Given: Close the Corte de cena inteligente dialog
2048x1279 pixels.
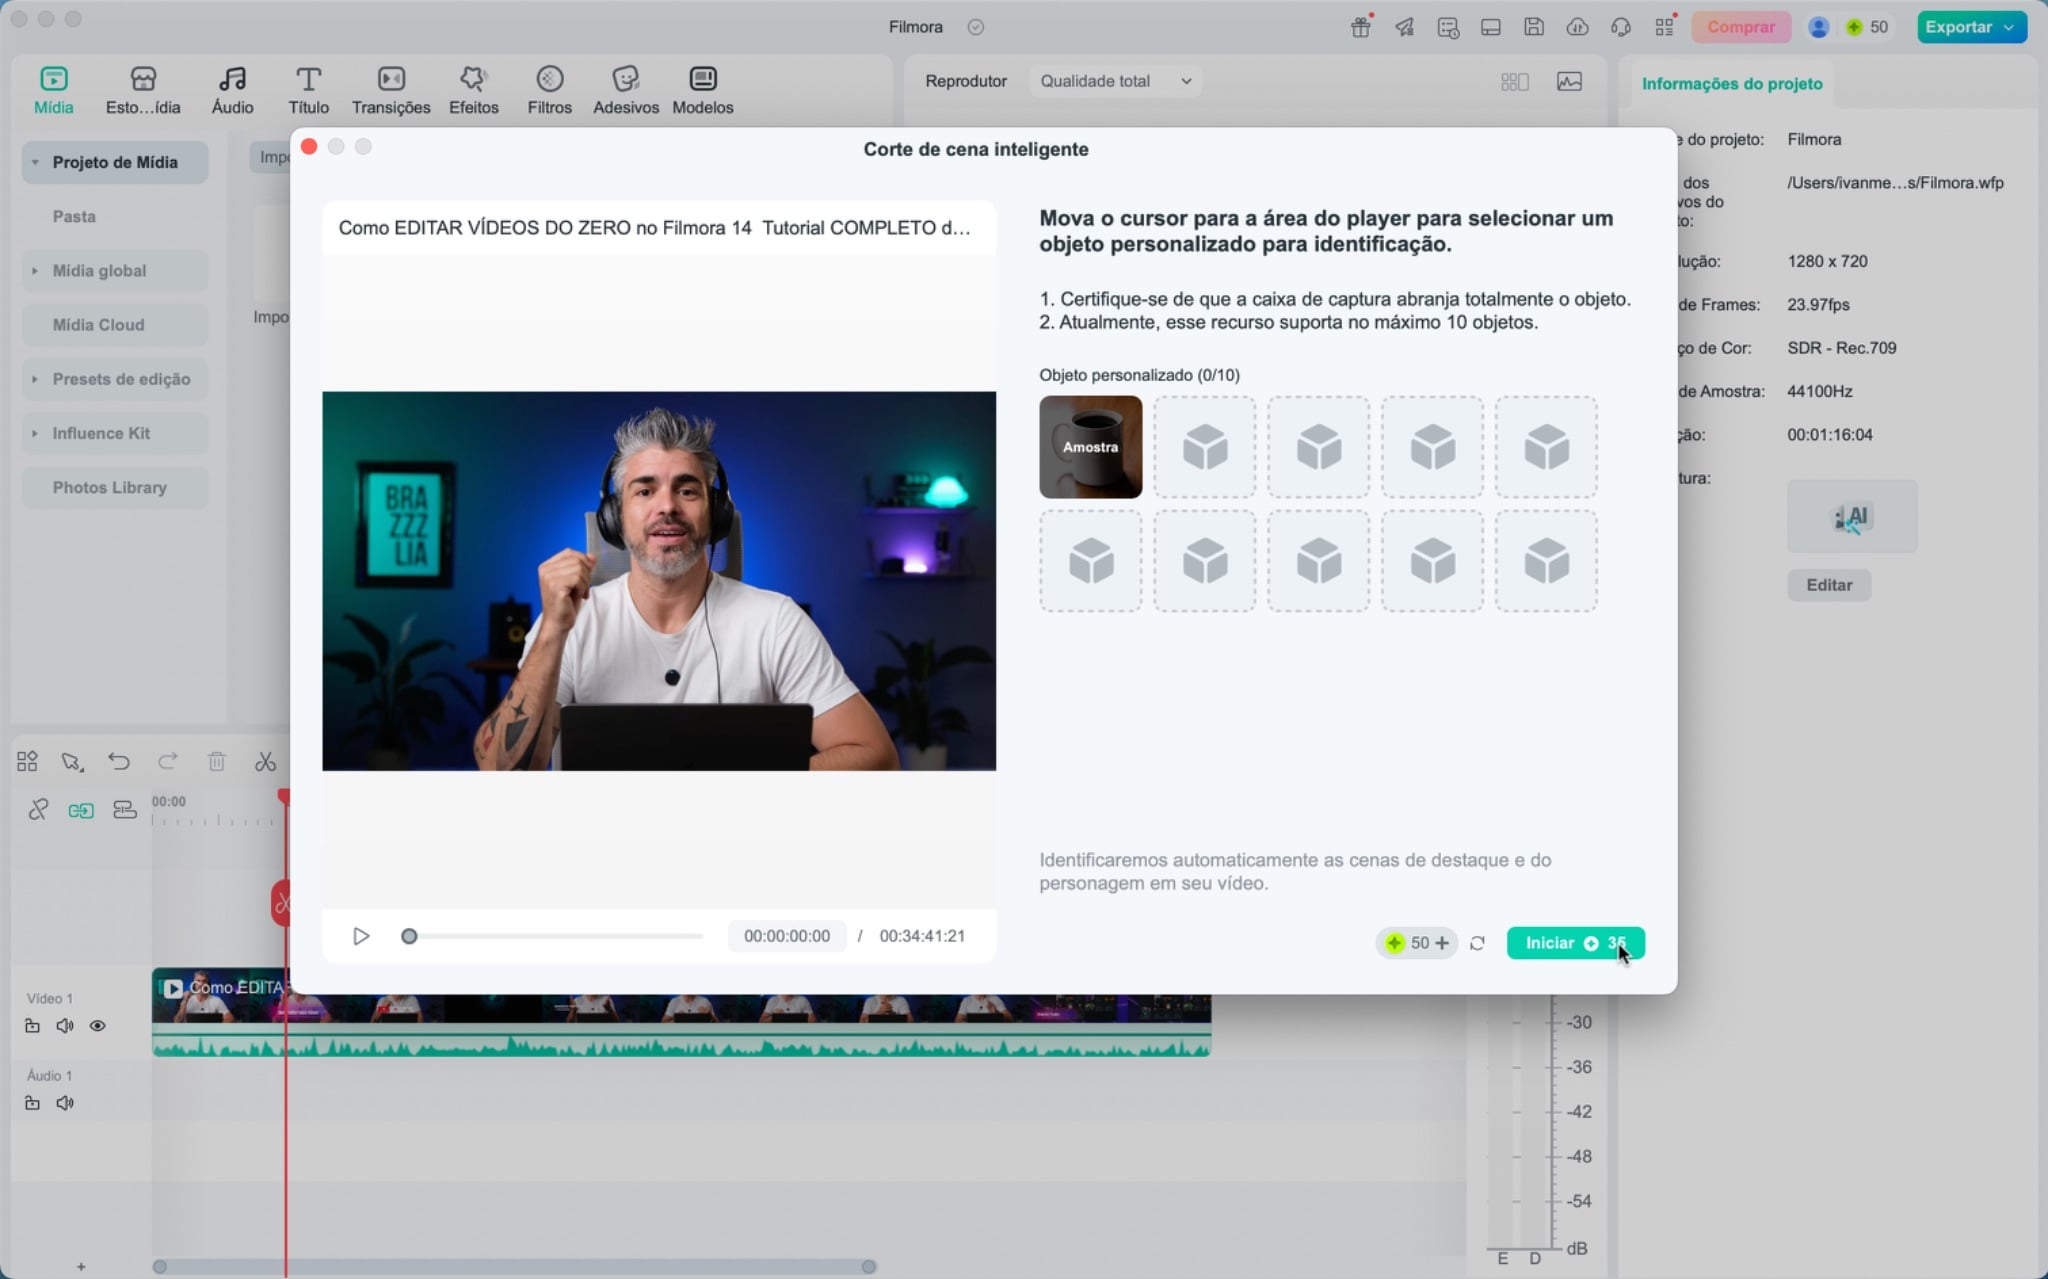Looking at the screenshot, I should [309, 147].
